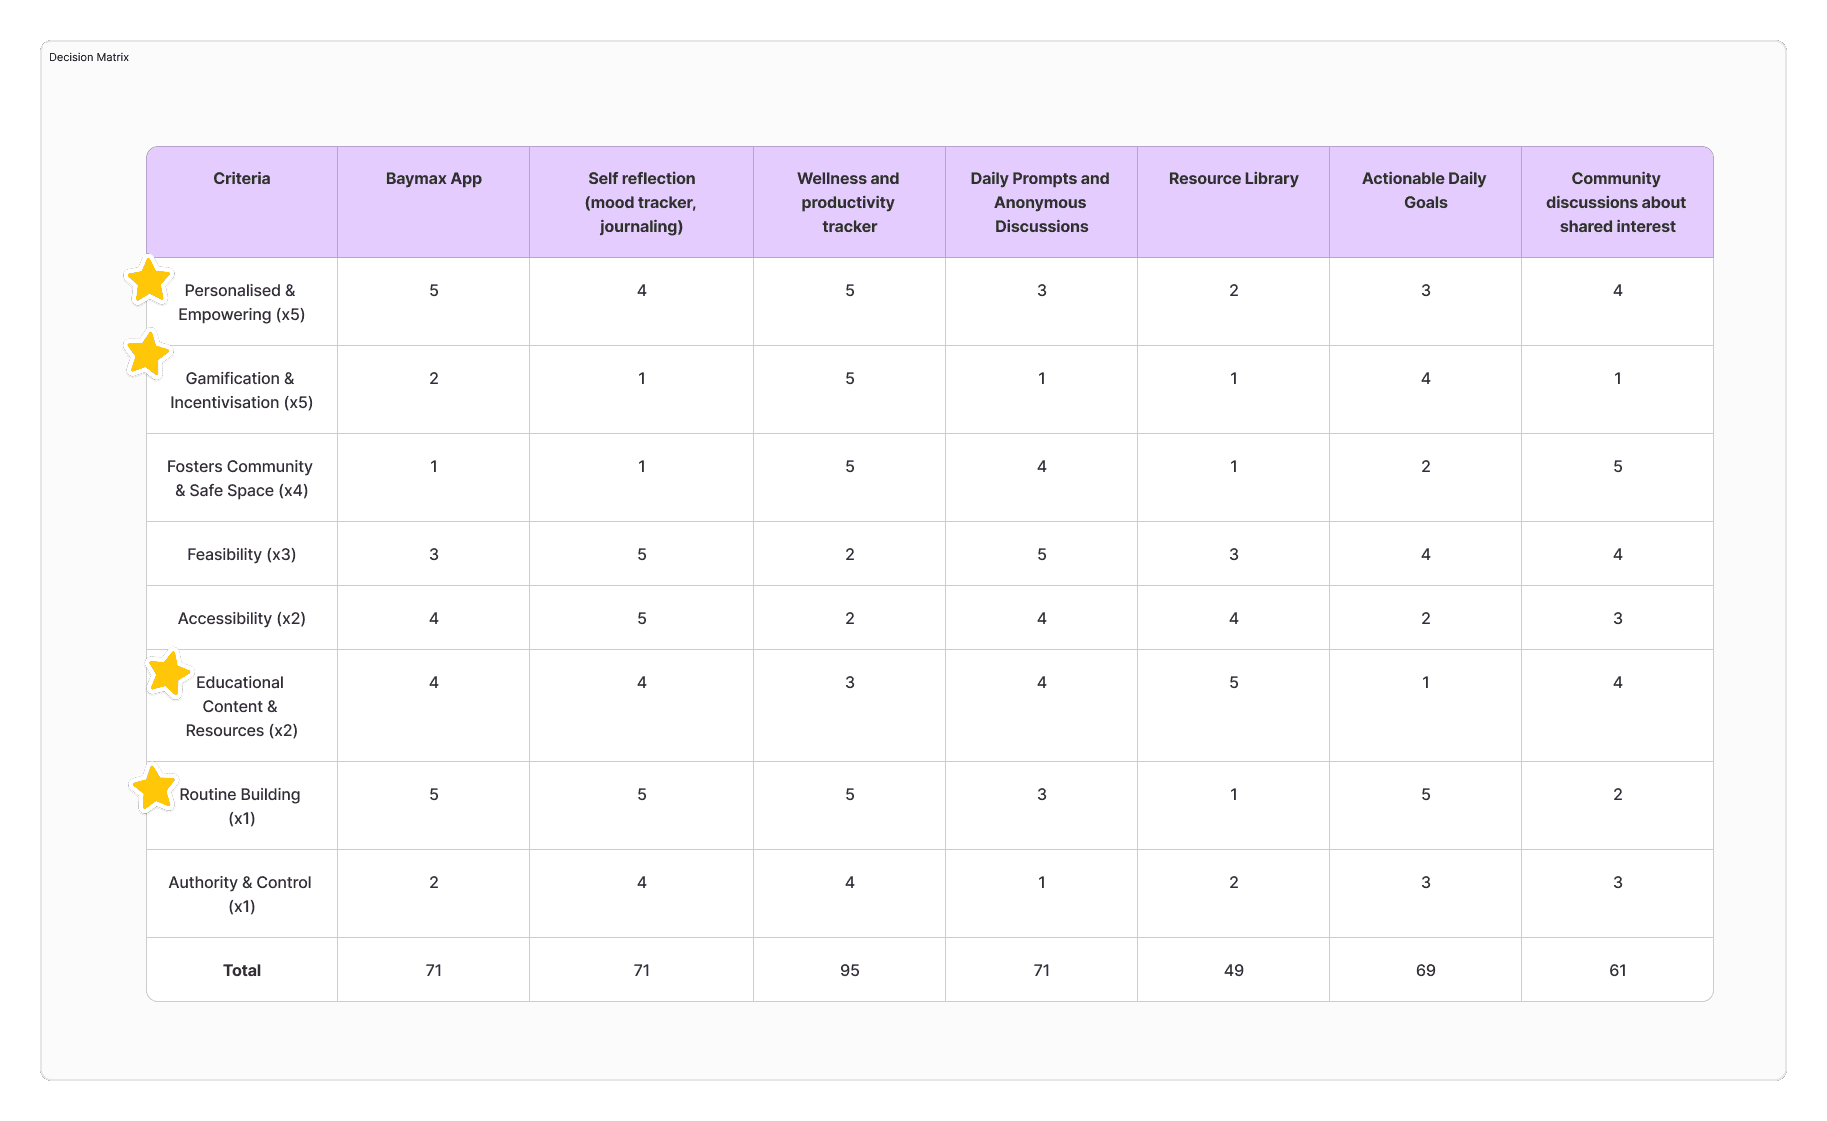The image size is (1827, 1121).
Task: Click the Authority & Control (x1) cell
Action: pyautogui.click(x=242, y=894)
